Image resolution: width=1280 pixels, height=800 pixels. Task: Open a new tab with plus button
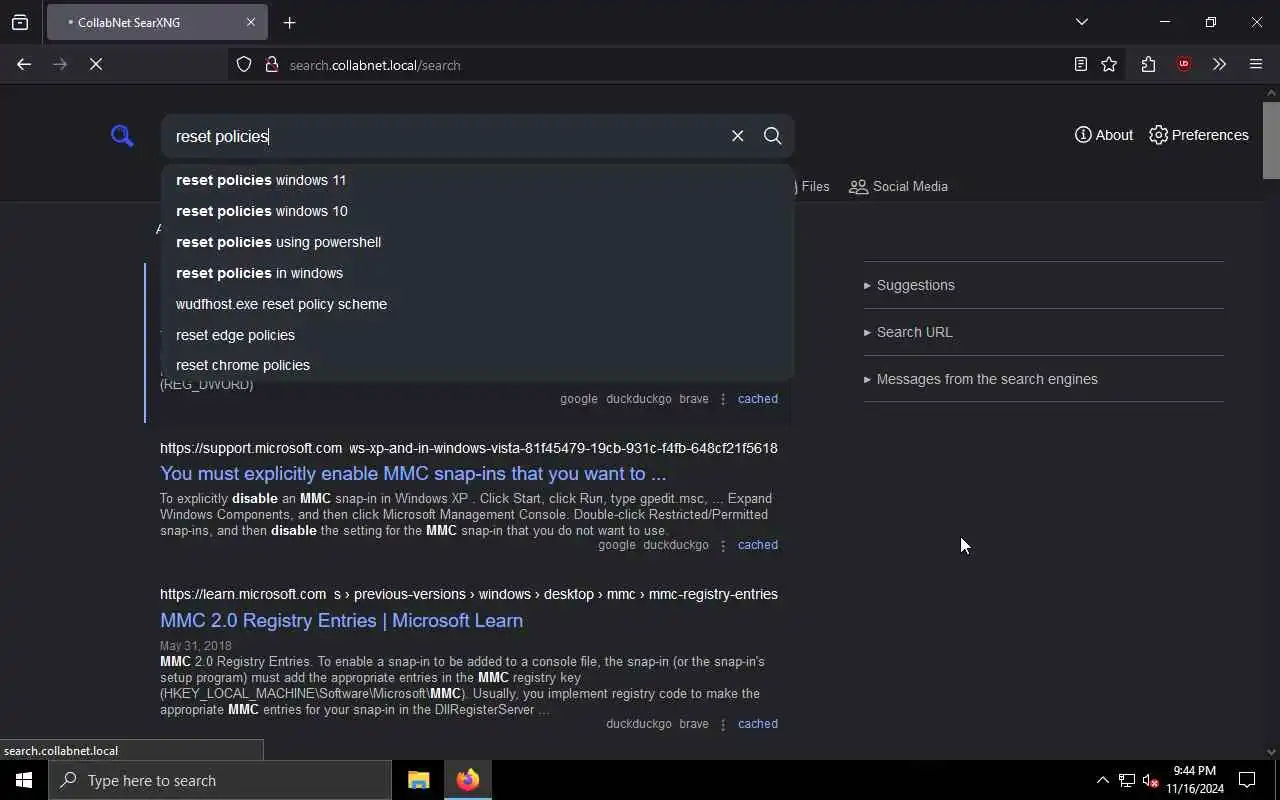point(290,22)
